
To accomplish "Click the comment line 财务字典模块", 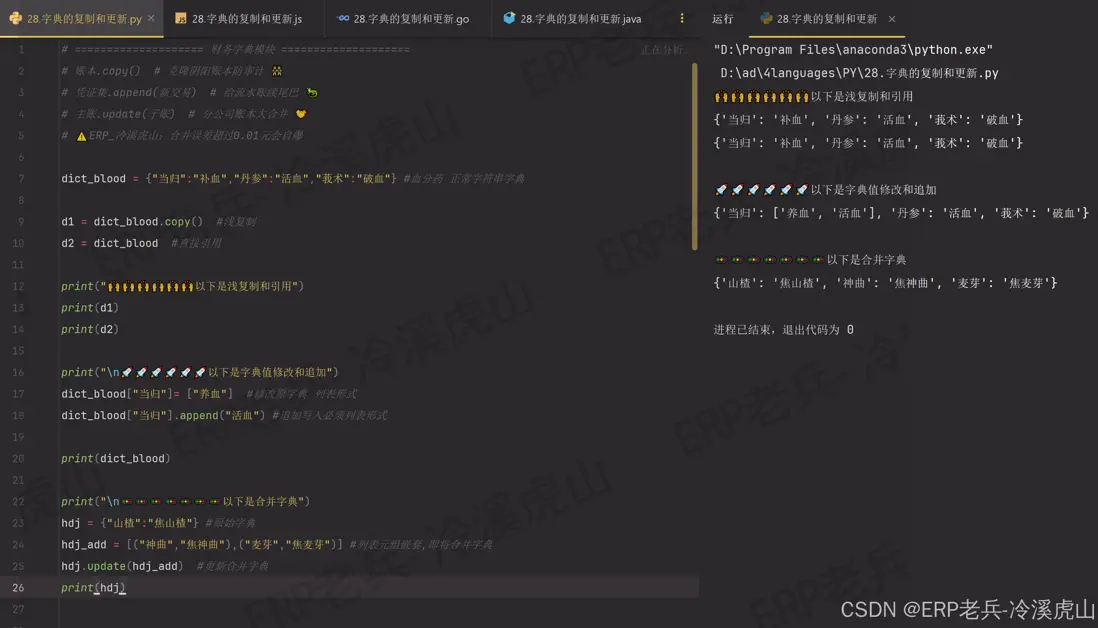I will coord(235,50).
